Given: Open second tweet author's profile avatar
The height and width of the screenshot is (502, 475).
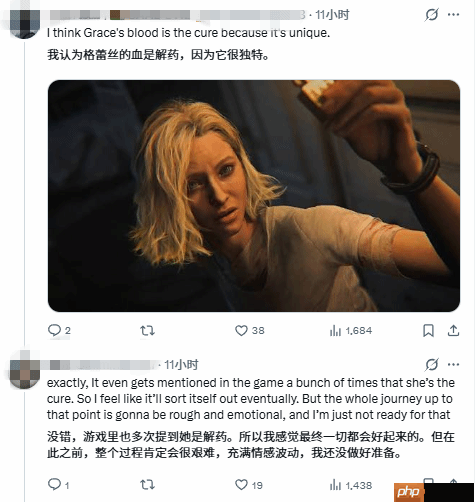Looking at the screenshot, I should click(x=25, y=370).
